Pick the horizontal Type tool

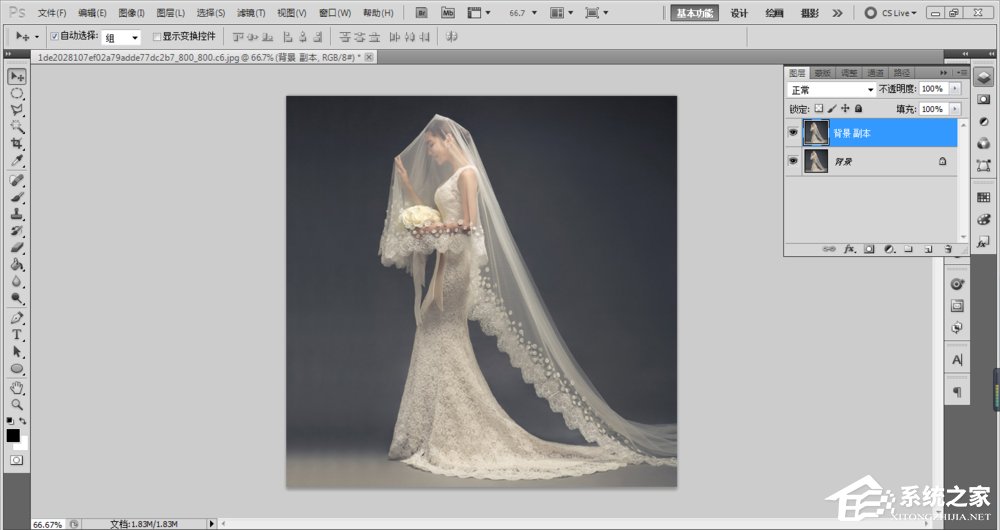17,335
